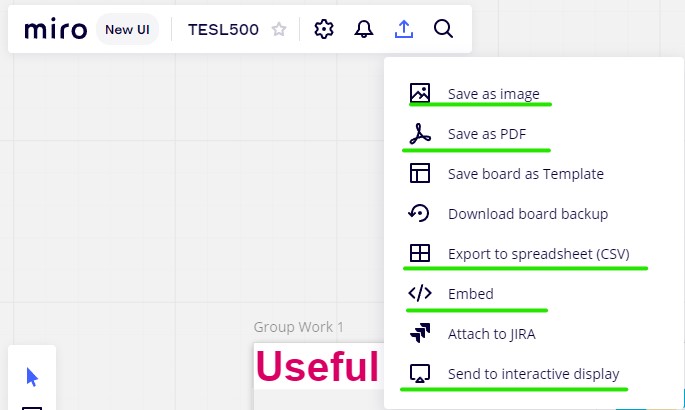Activate the select cursor tool
The image size is (685, 410).
pyautogui.click(x=32, y=377)
